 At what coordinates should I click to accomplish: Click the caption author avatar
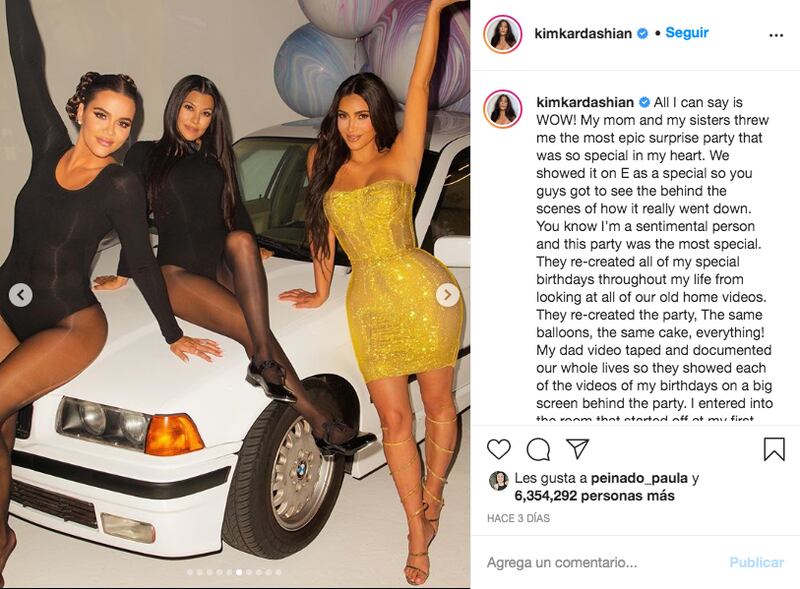tap(503, 109)
